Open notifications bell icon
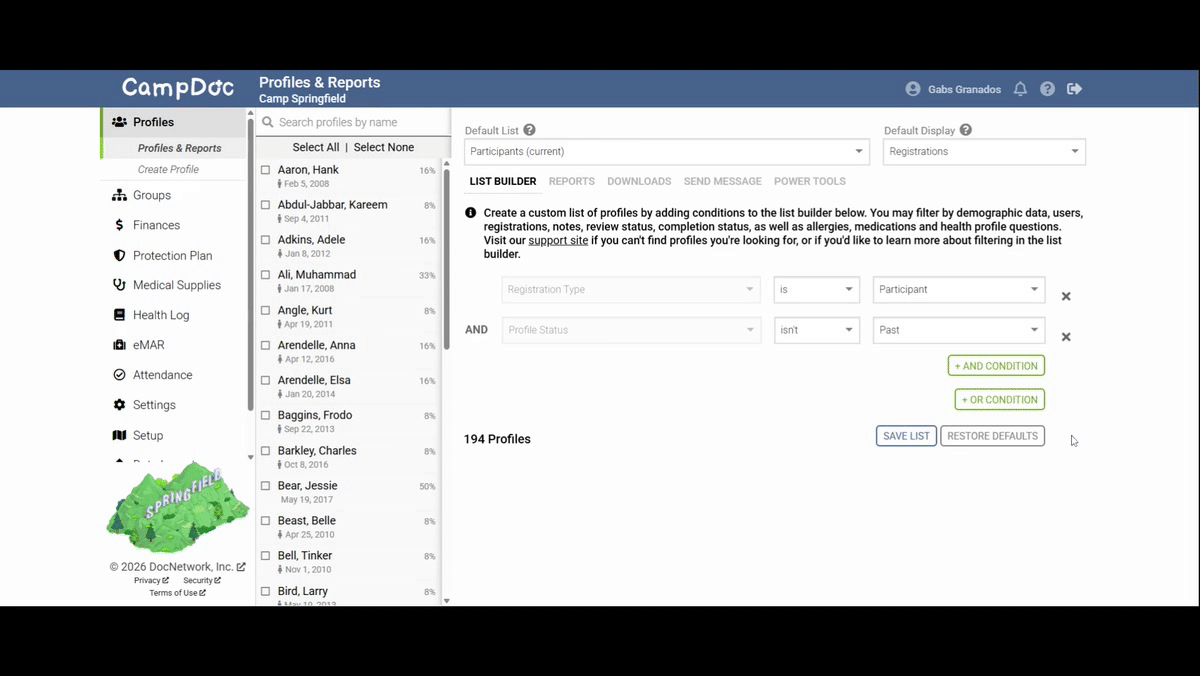The height and width of the screenshot is (676, 1200). click(x=1020, y=89)
